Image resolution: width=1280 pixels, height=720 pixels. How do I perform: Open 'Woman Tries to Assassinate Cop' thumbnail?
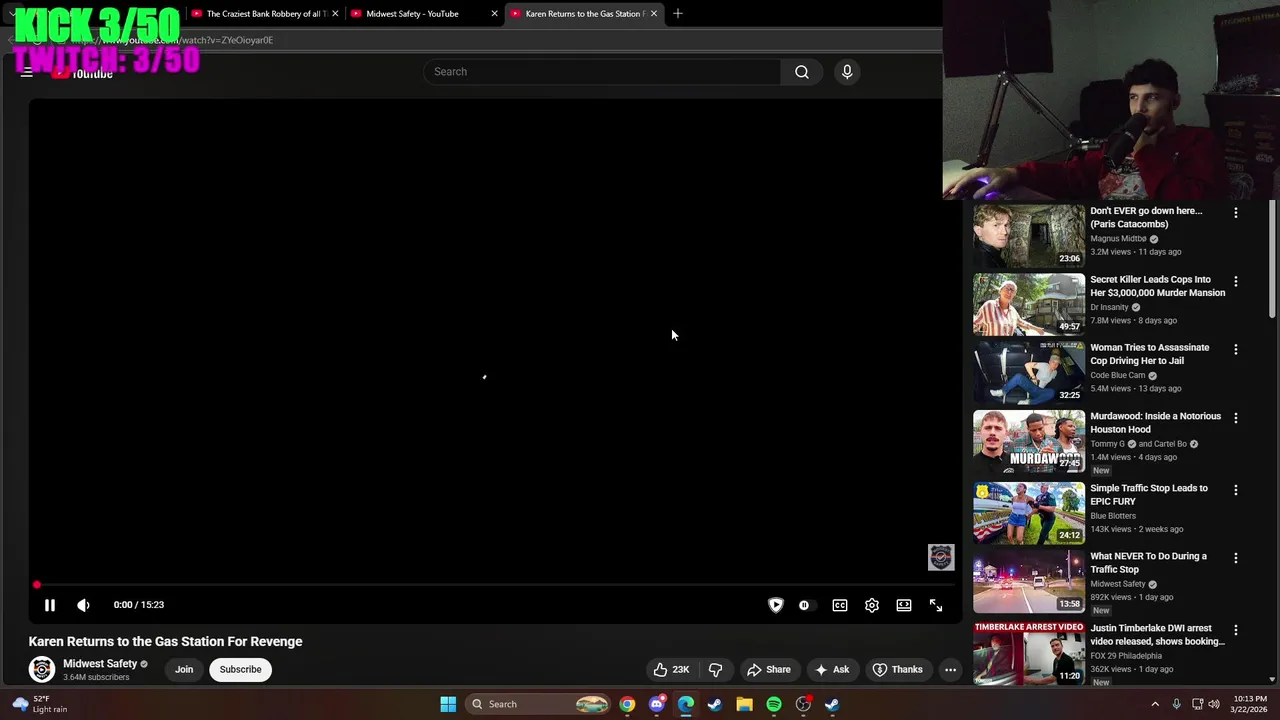click(x=1029, y=372)
